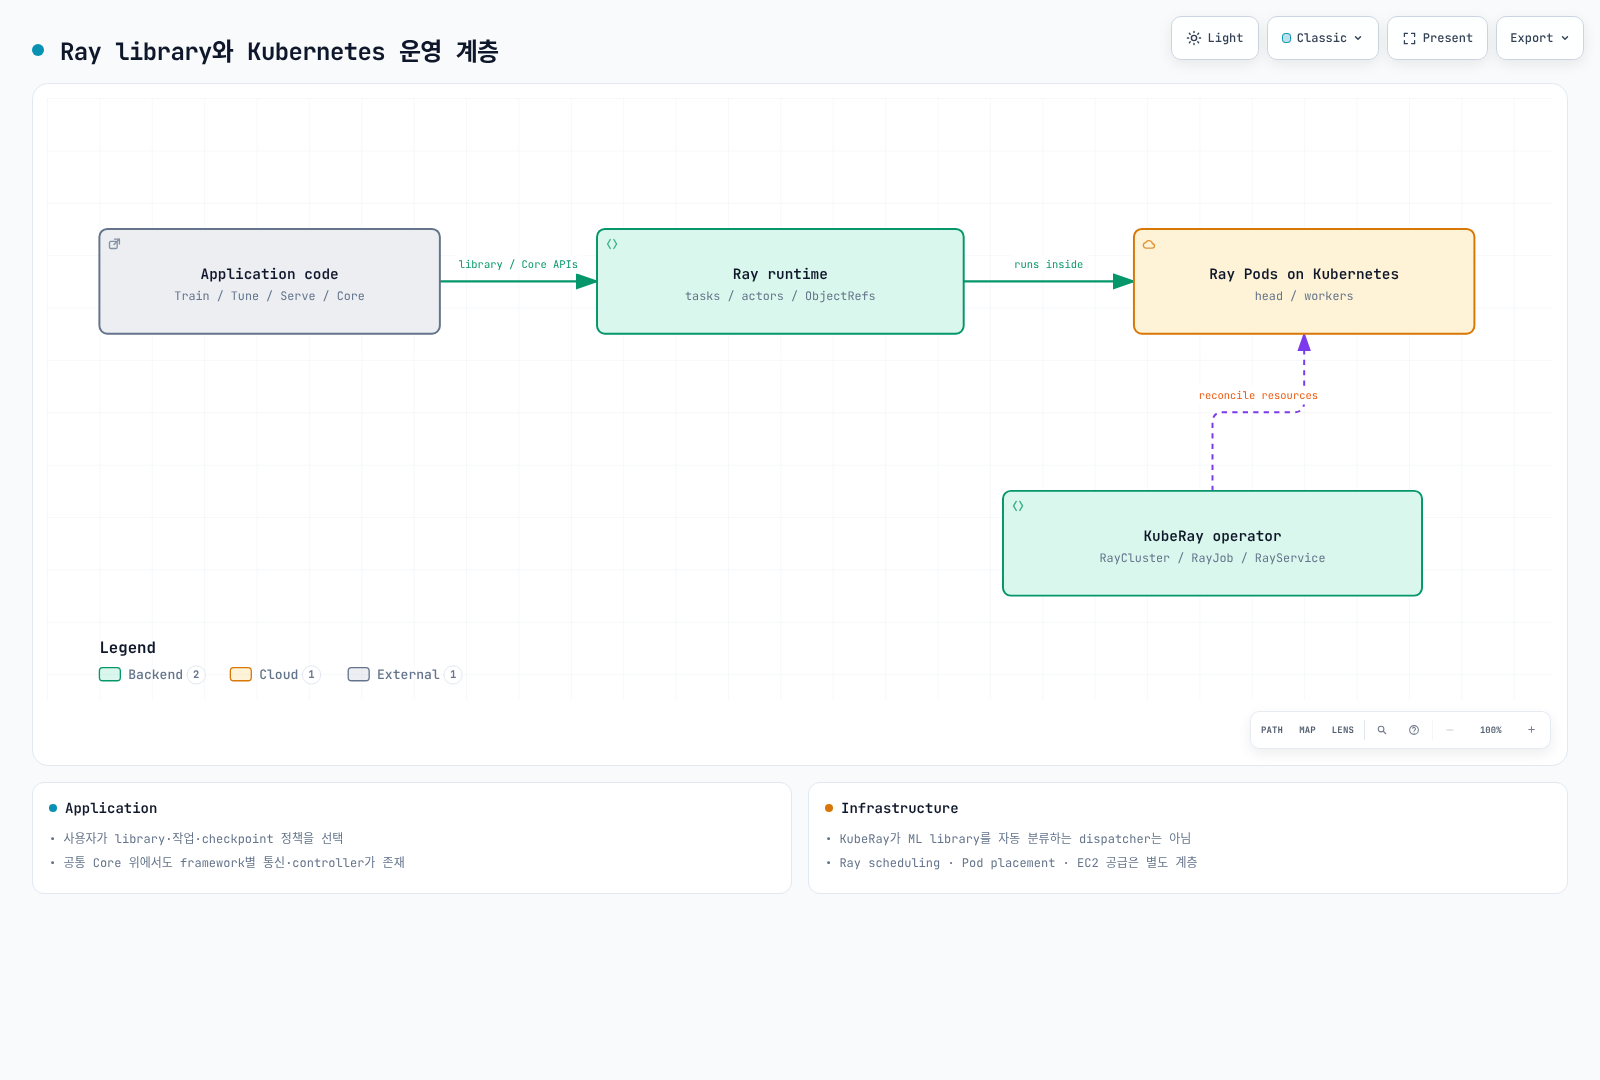Toggle External legend filter
Screen dimensions: 1600x1080
404,675
